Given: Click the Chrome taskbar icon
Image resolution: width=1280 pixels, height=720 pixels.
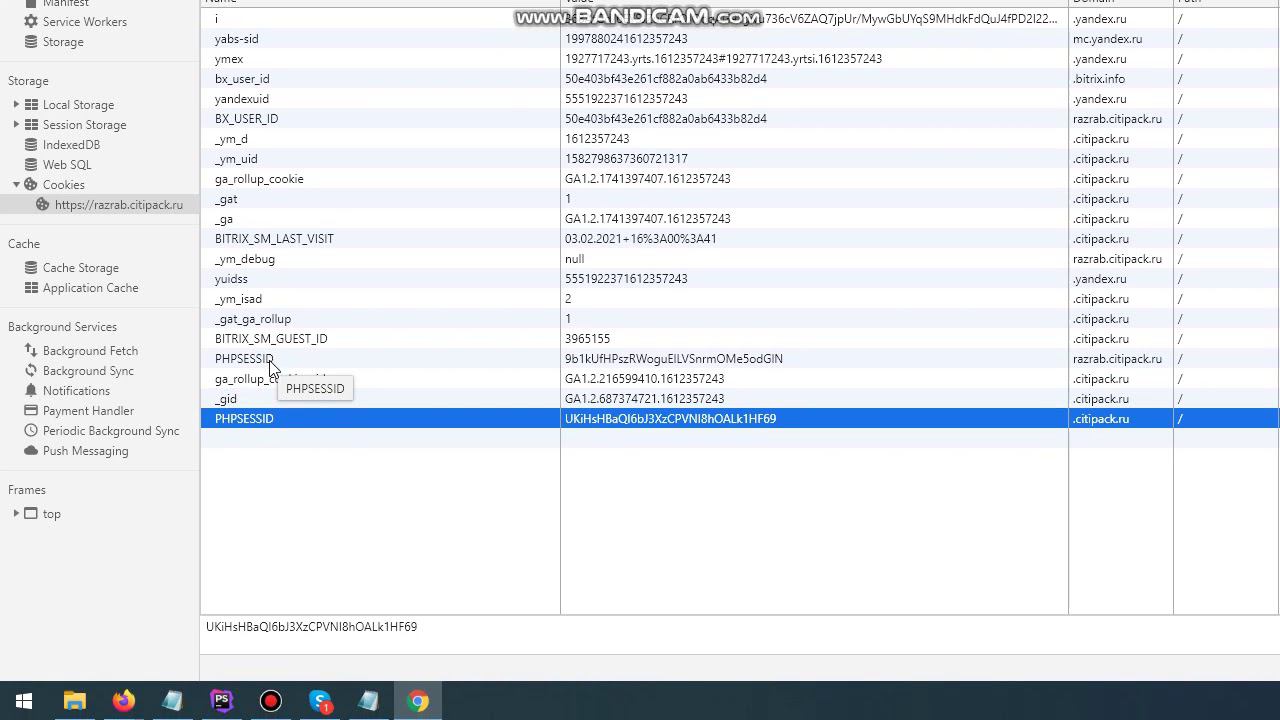Looking at the screenshot, I should [x=418, y=701].
